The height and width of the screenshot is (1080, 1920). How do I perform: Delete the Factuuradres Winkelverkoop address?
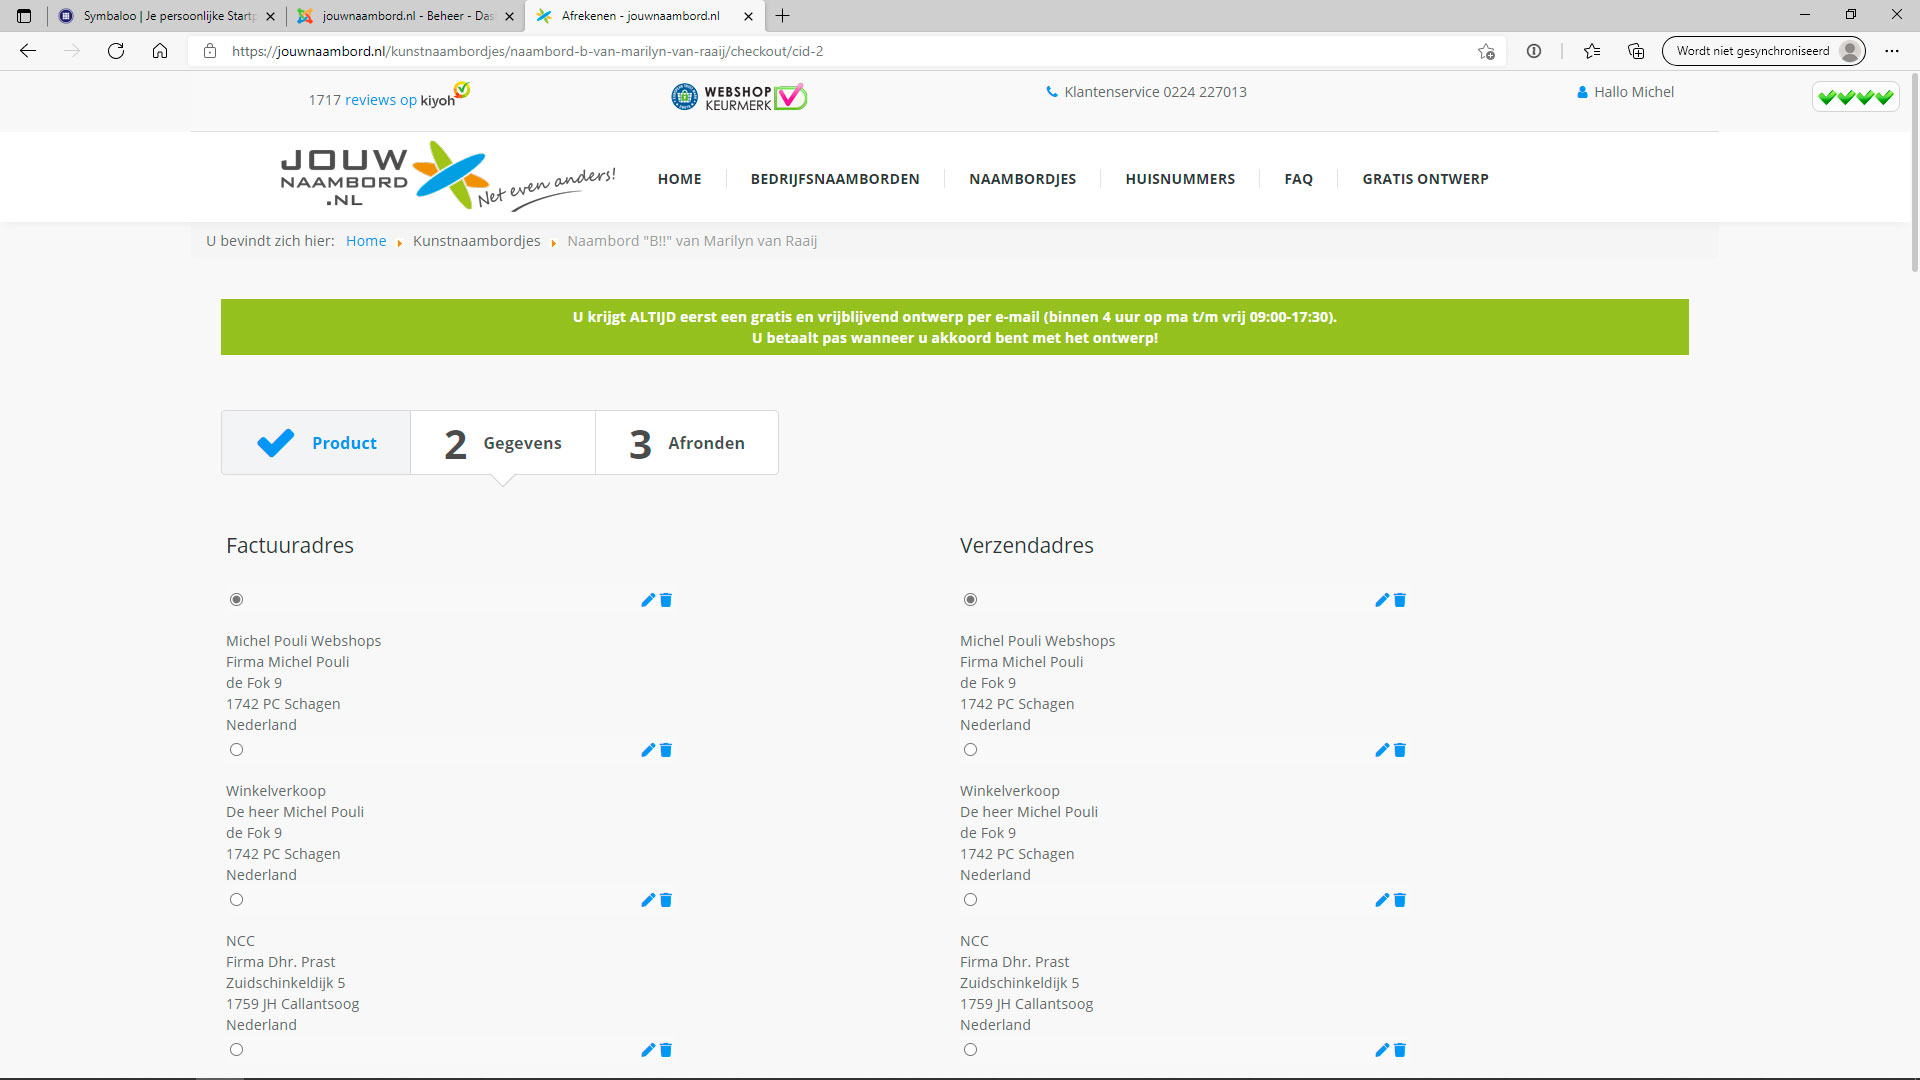pos(666,750)
